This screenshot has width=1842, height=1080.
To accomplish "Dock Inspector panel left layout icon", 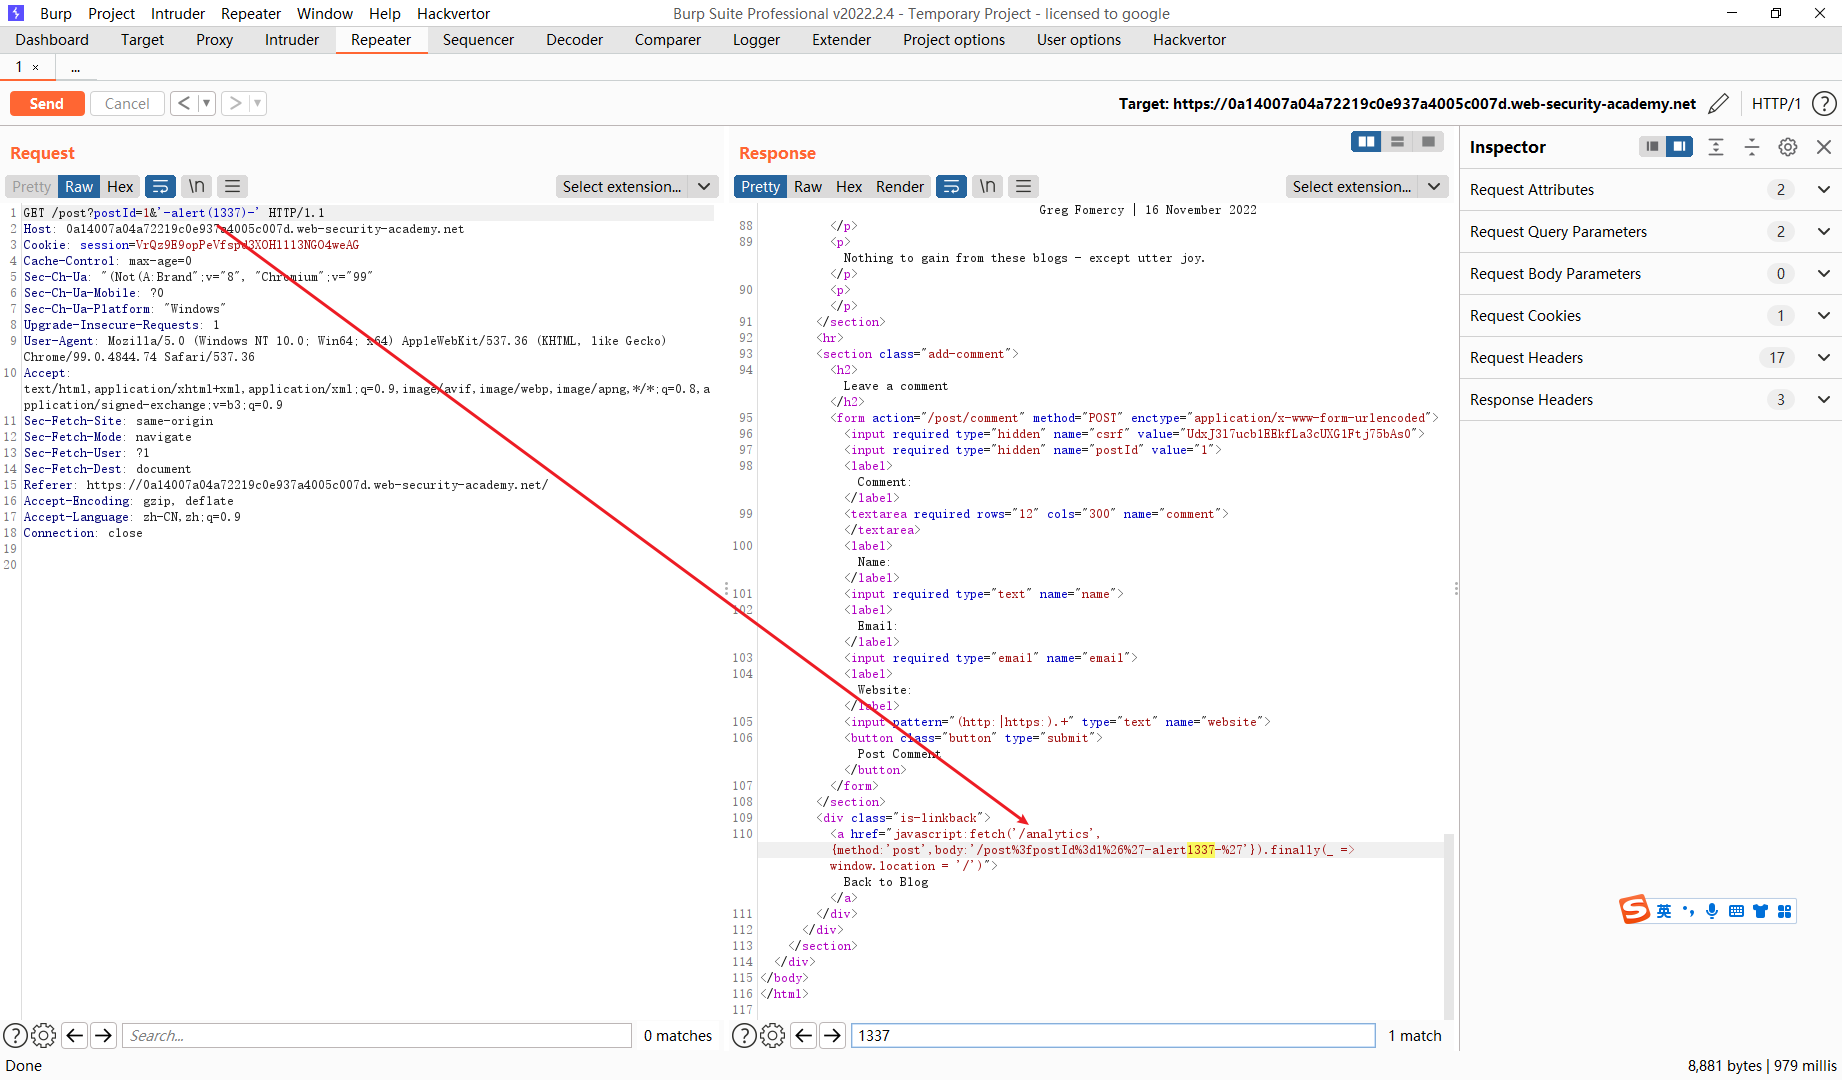I will [1652, 147].
